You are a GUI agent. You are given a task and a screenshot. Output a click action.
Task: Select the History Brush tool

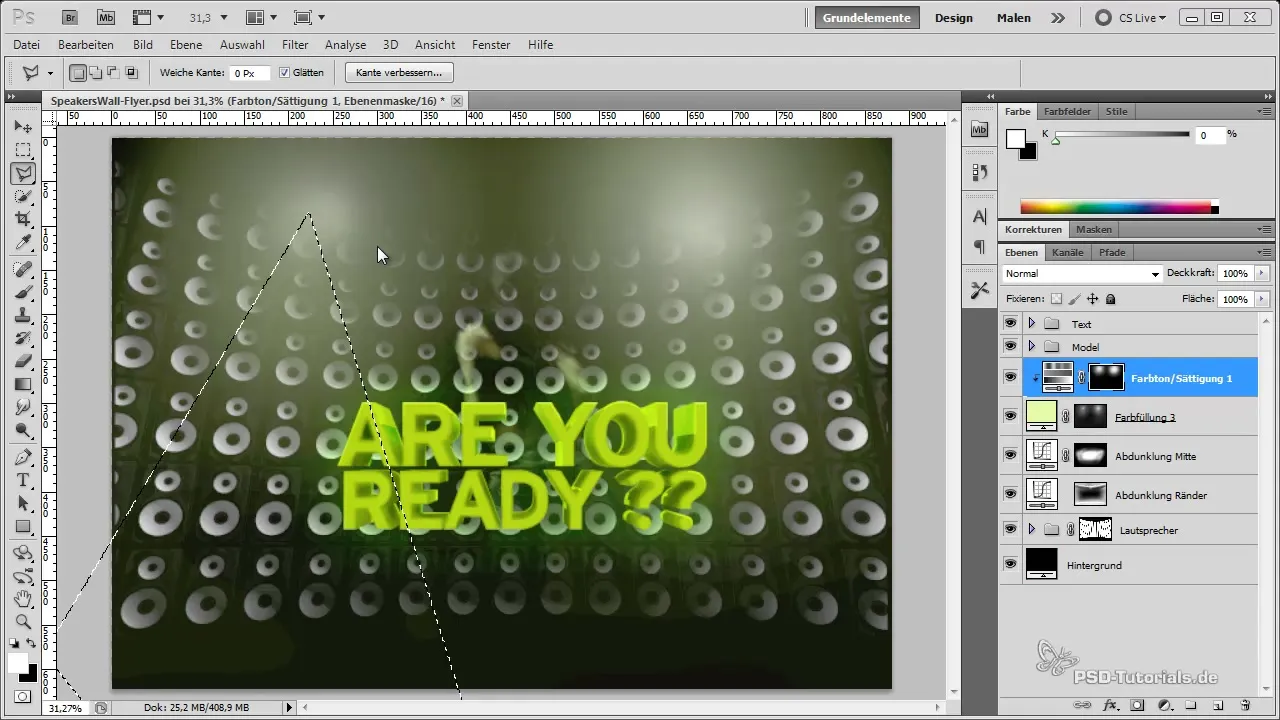(x=23, y=338)
